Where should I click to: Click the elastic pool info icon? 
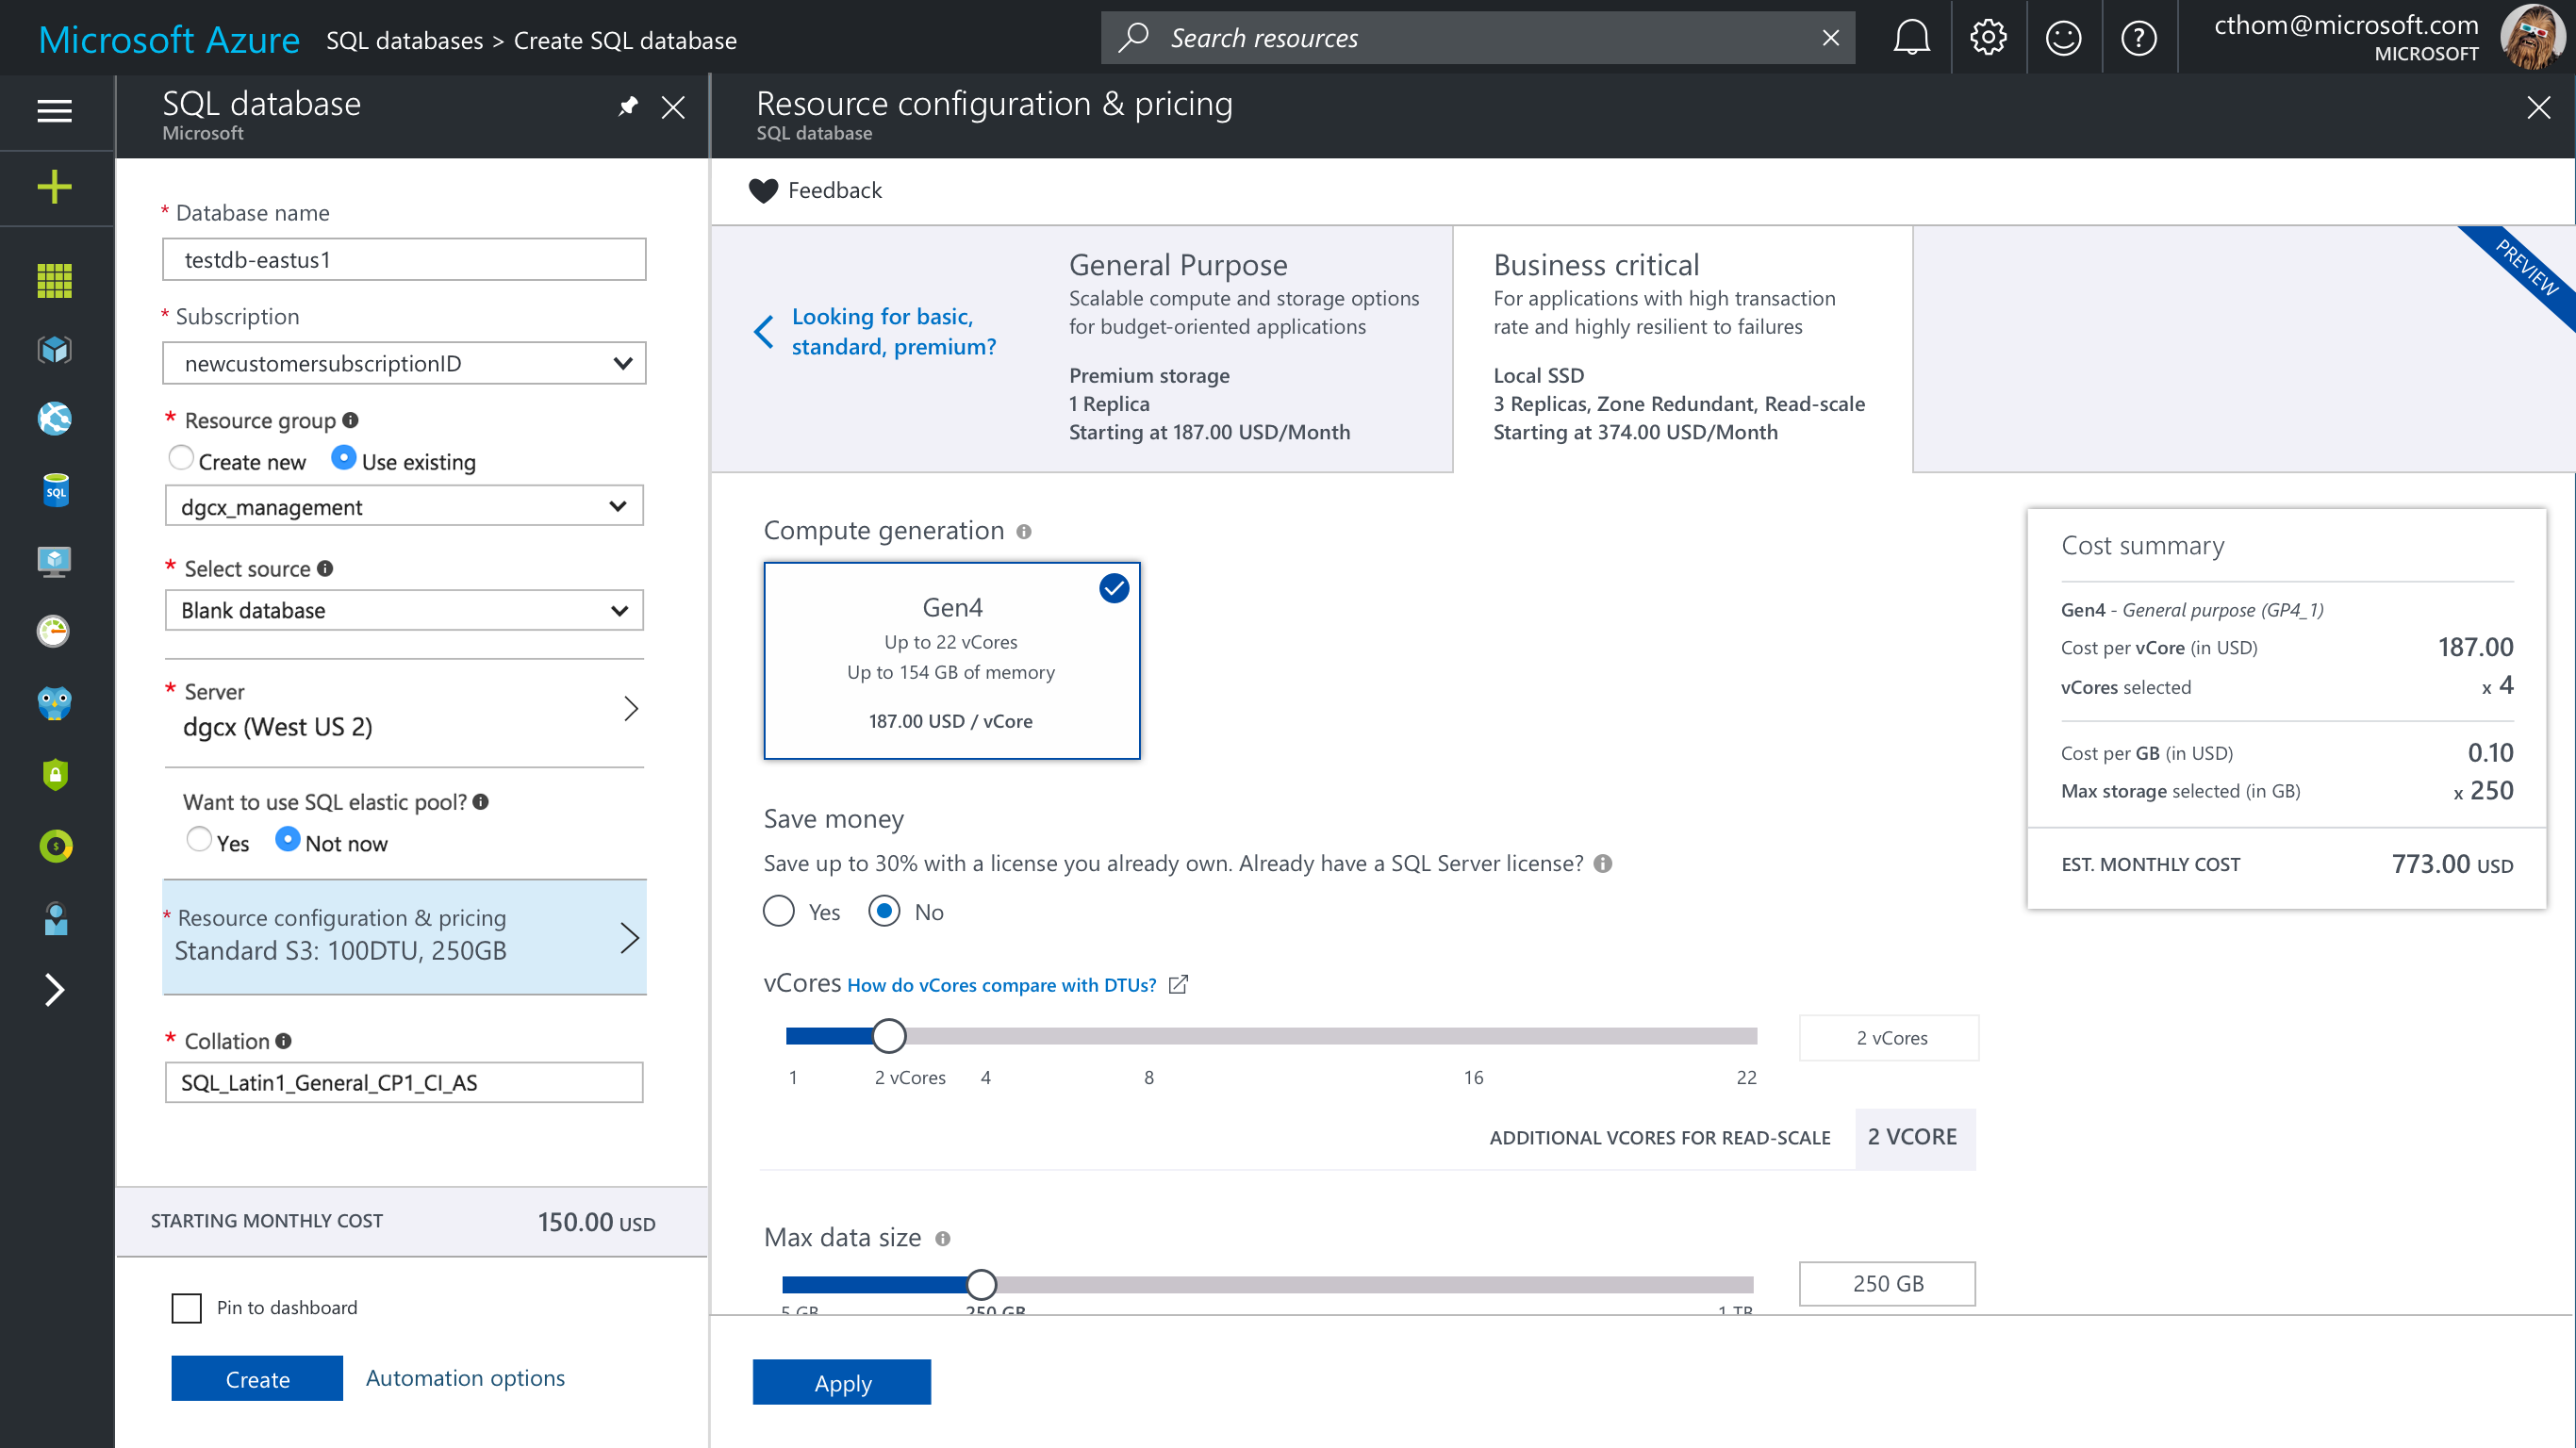pos(480,801)
